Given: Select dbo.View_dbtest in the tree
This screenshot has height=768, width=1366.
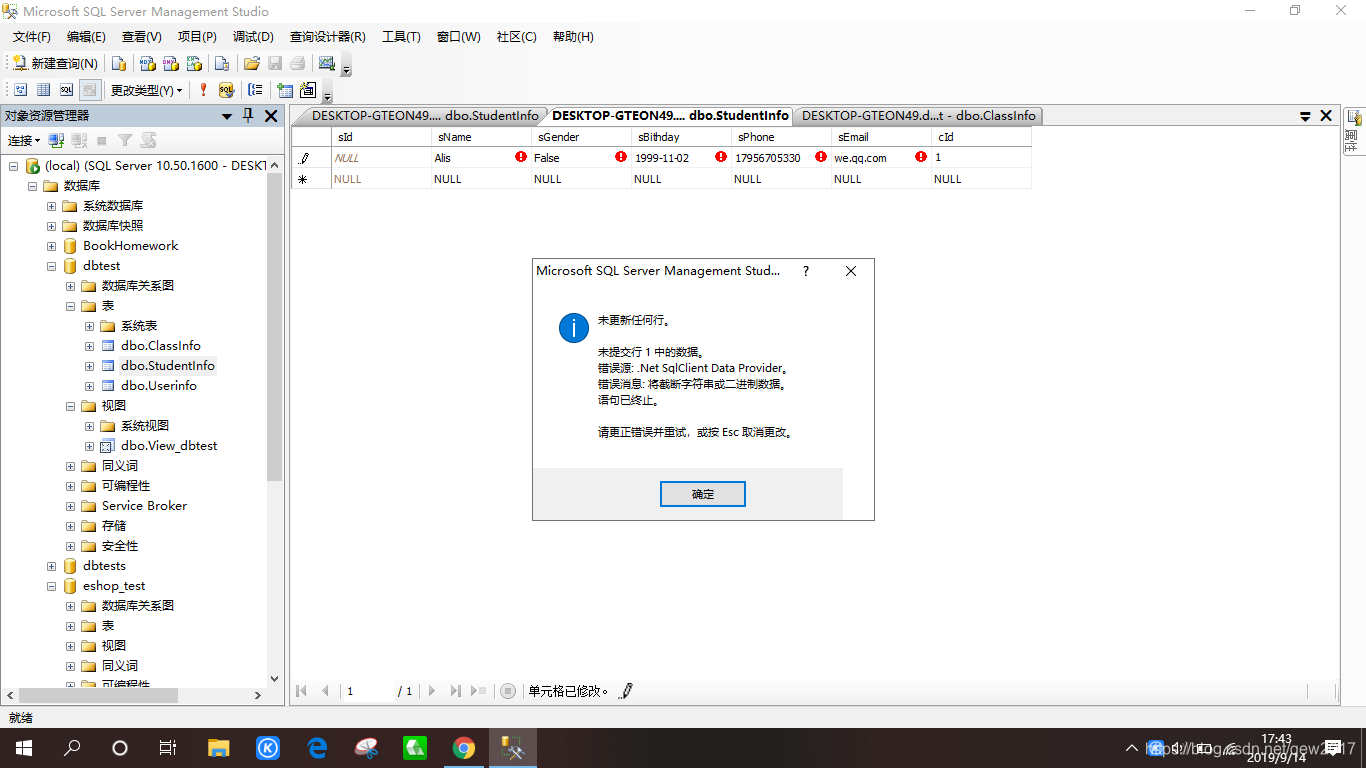Looking at the screenshot, I should 169,446.
